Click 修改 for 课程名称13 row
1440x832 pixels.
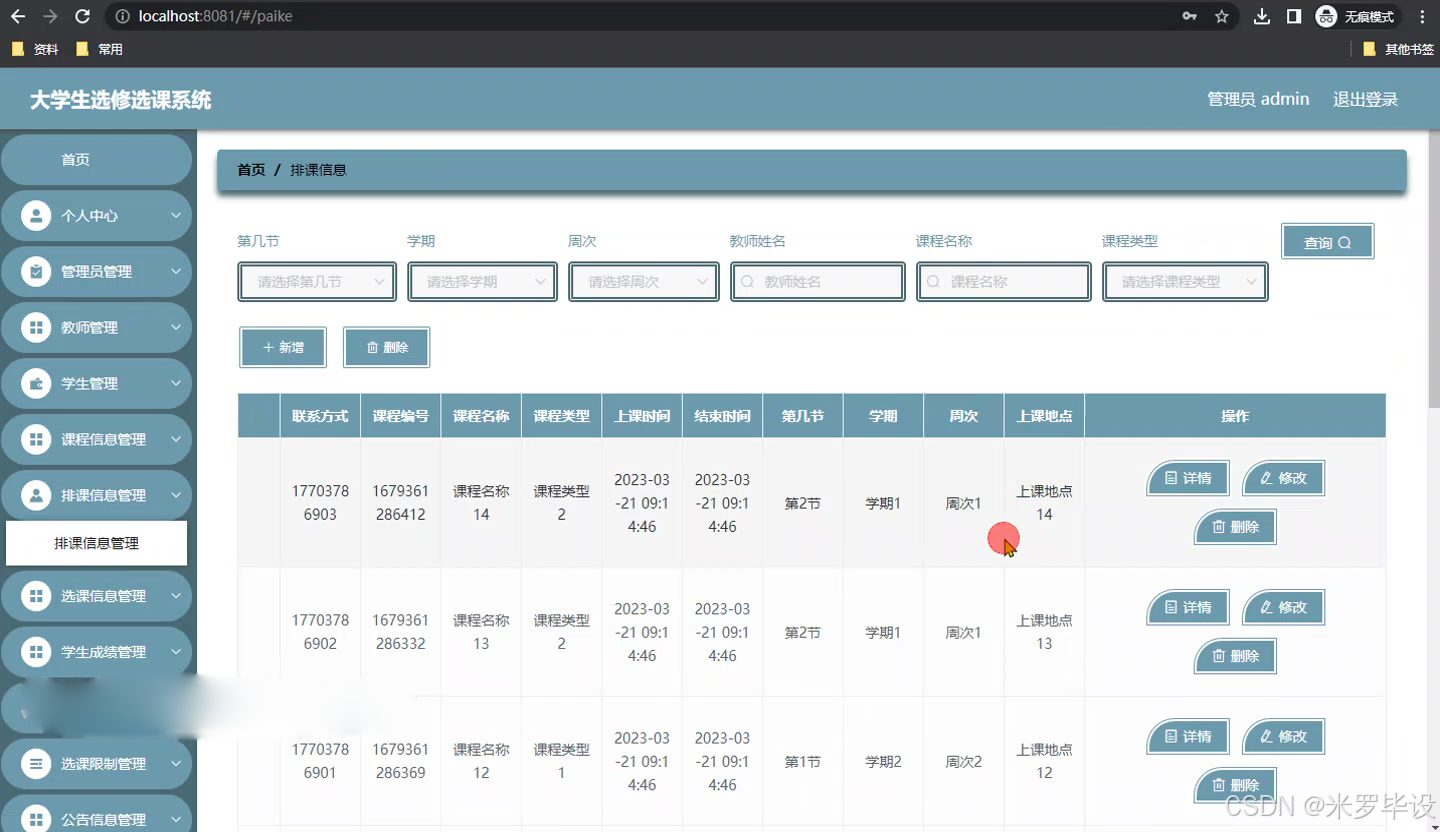click(1283, 607)
